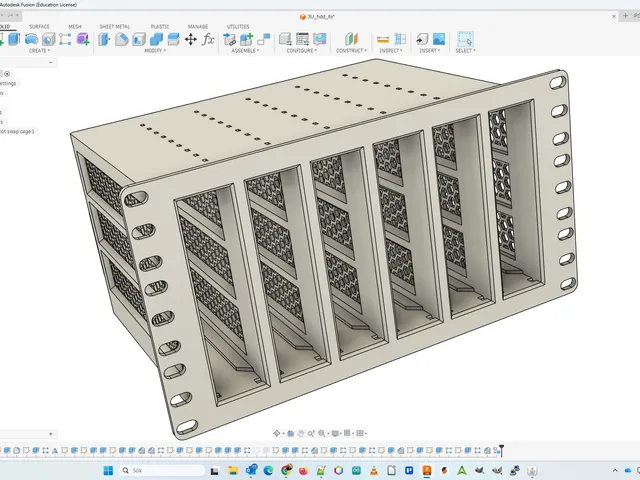Screen dimensions: 640x480
Task: Open the Display Settings monitor icon
Action: click(335, 433)
